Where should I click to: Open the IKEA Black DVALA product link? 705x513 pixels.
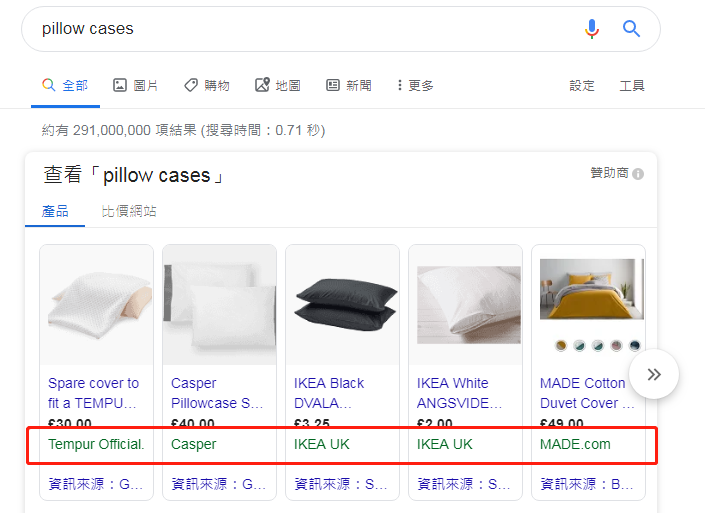tap(329, 393)
